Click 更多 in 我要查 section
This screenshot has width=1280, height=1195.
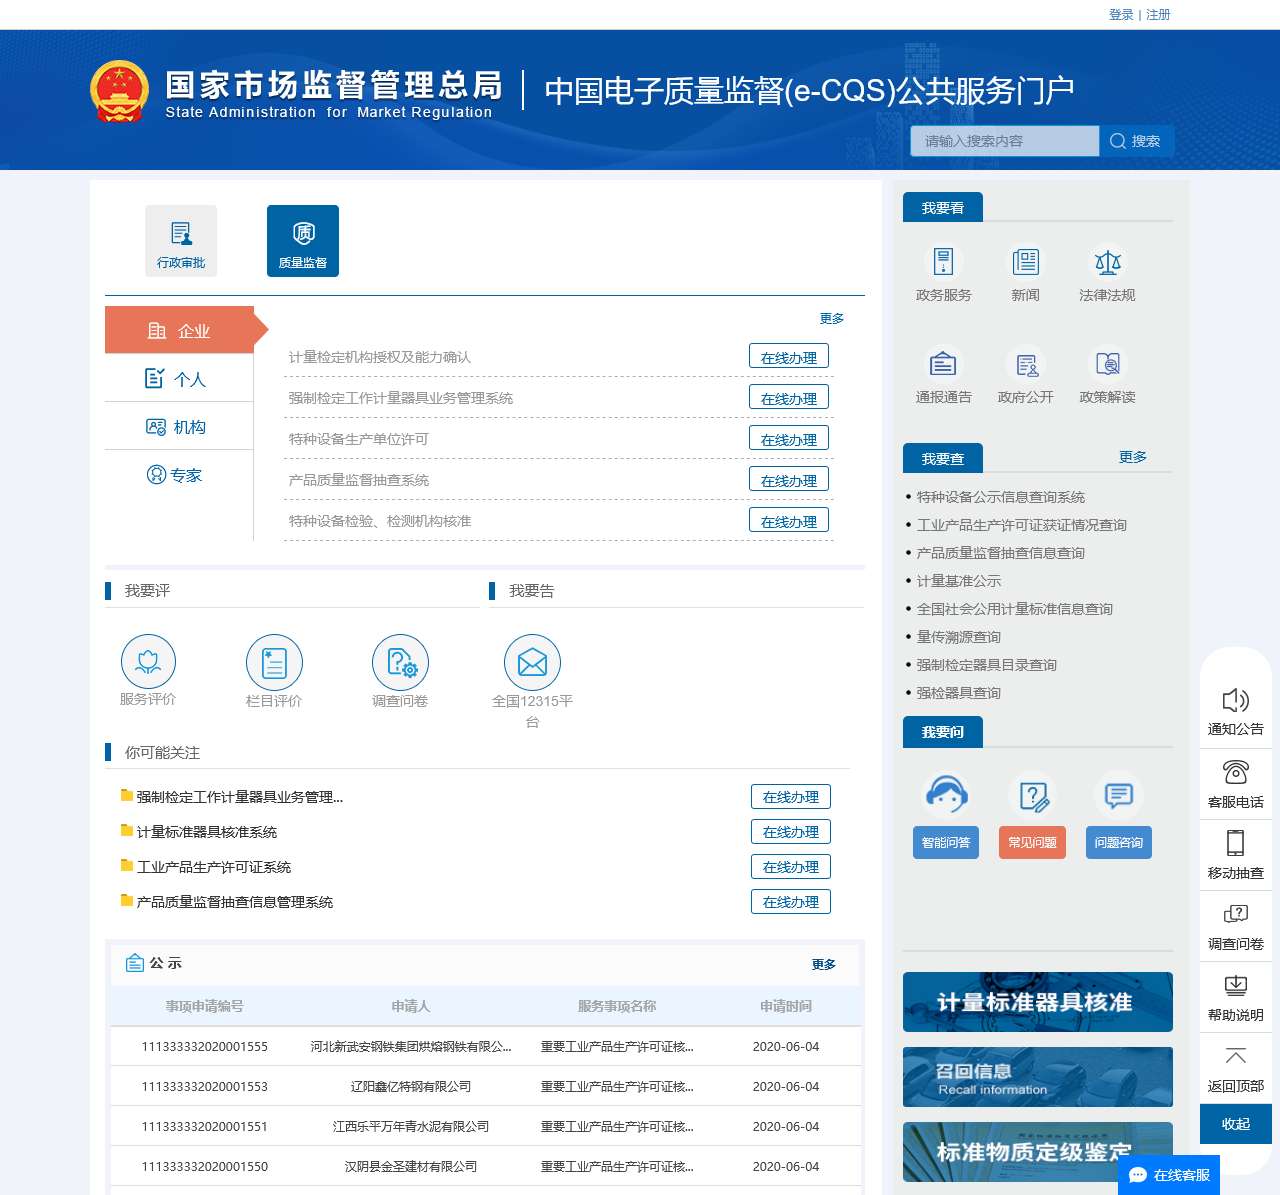pyautogui.click(x=1133, y=456)
